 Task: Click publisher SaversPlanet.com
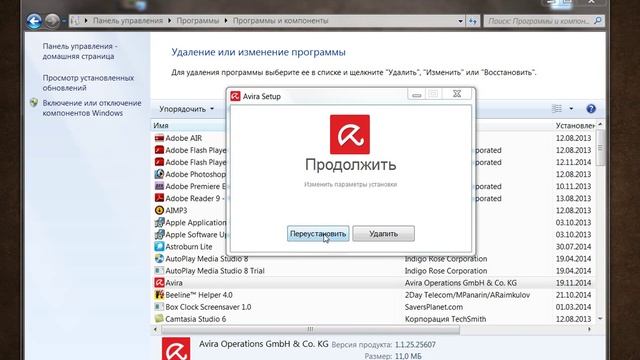click(434, 307)
